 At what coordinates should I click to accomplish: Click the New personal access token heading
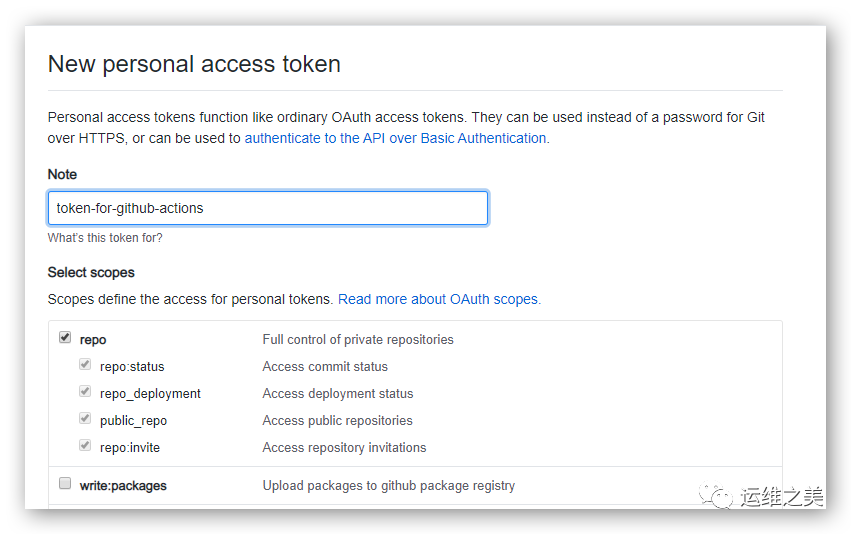(x=194, y=65)
